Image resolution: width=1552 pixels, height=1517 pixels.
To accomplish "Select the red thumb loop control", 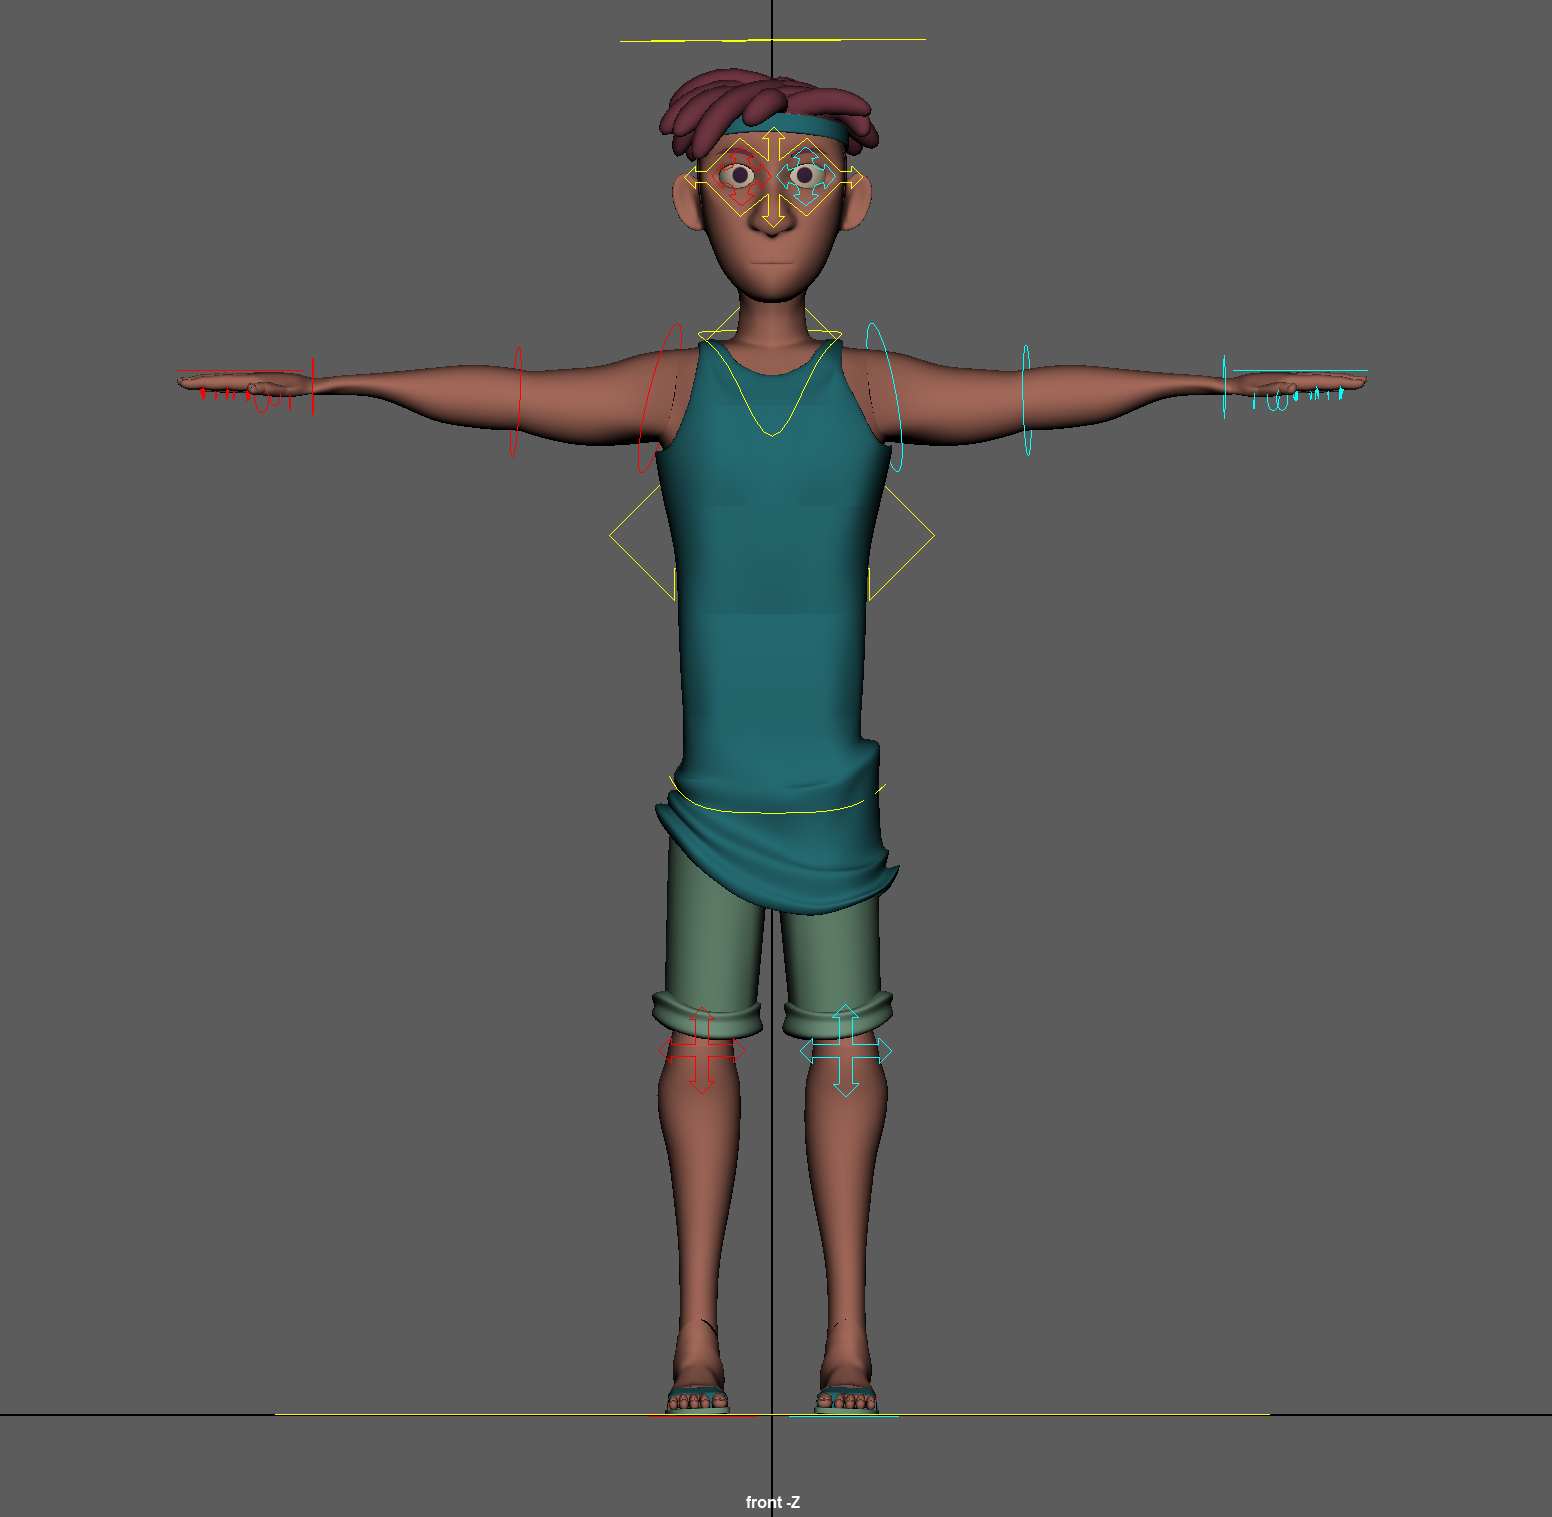I will [x=262, y=403].
